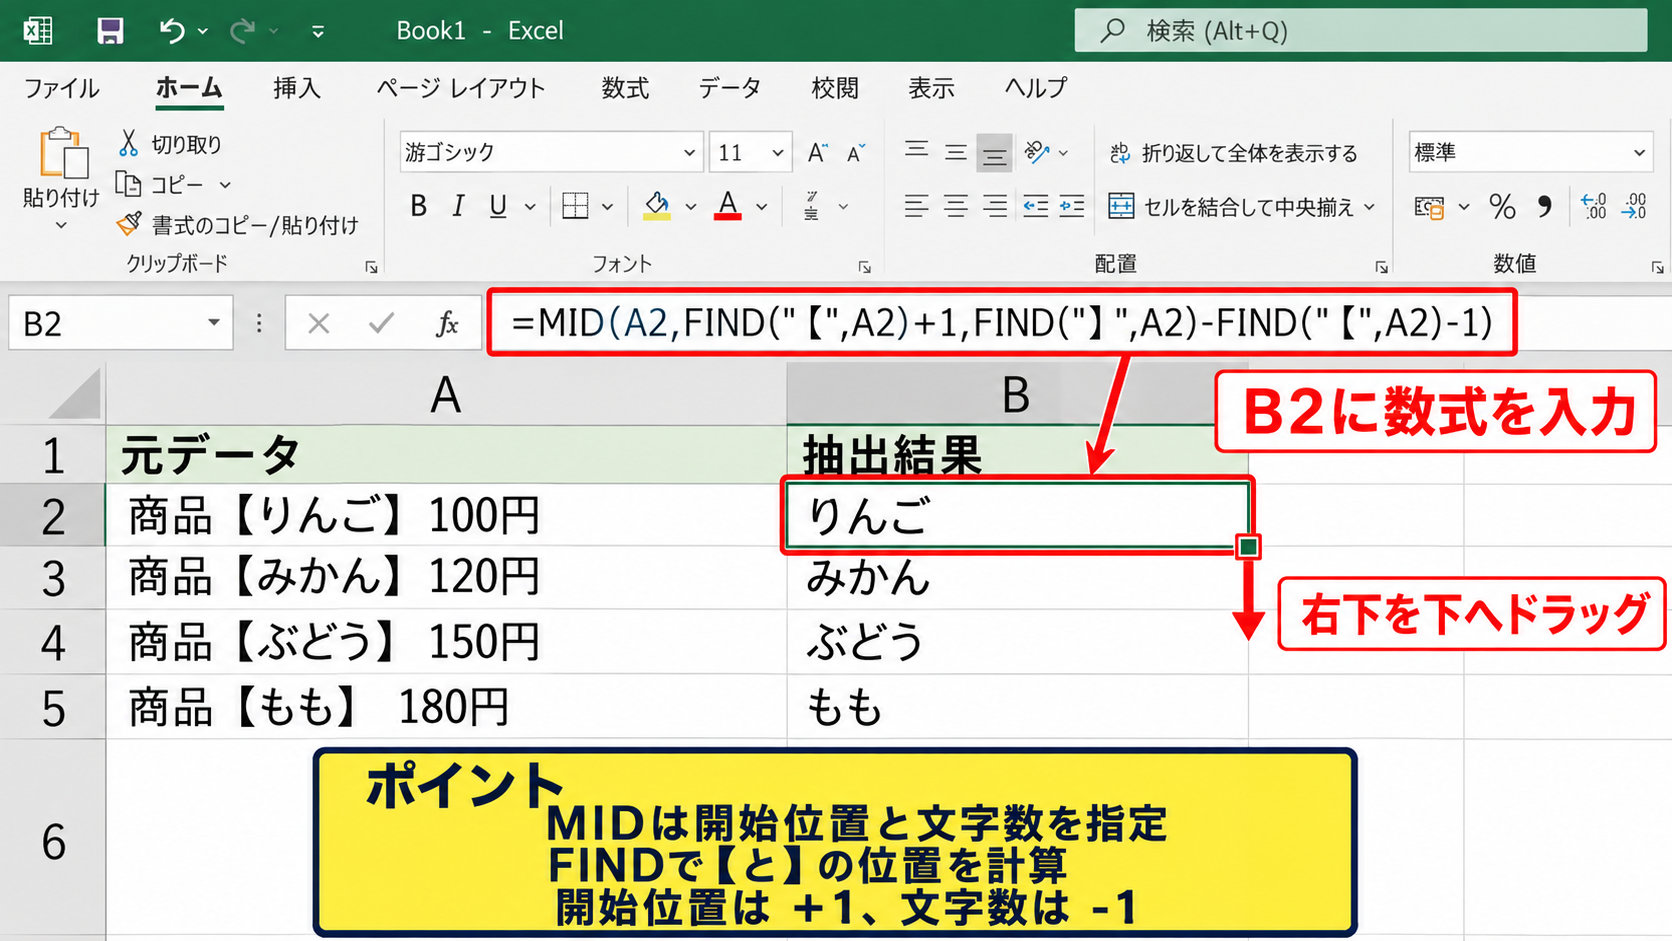This screenshot has height=941, width=1672.
Task: Click the Save icon in title bar
Action: [110, 31]
